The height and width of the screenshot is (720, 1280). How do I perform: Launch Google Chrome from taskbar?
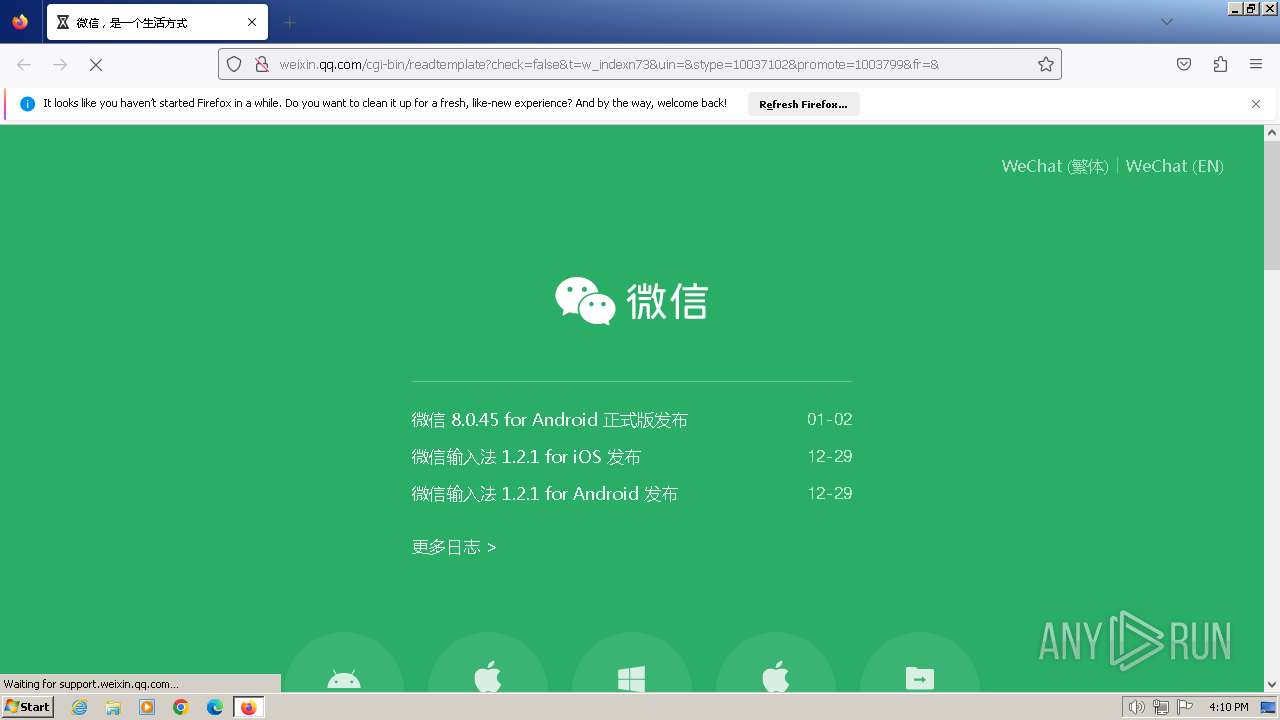coord(181,707)
